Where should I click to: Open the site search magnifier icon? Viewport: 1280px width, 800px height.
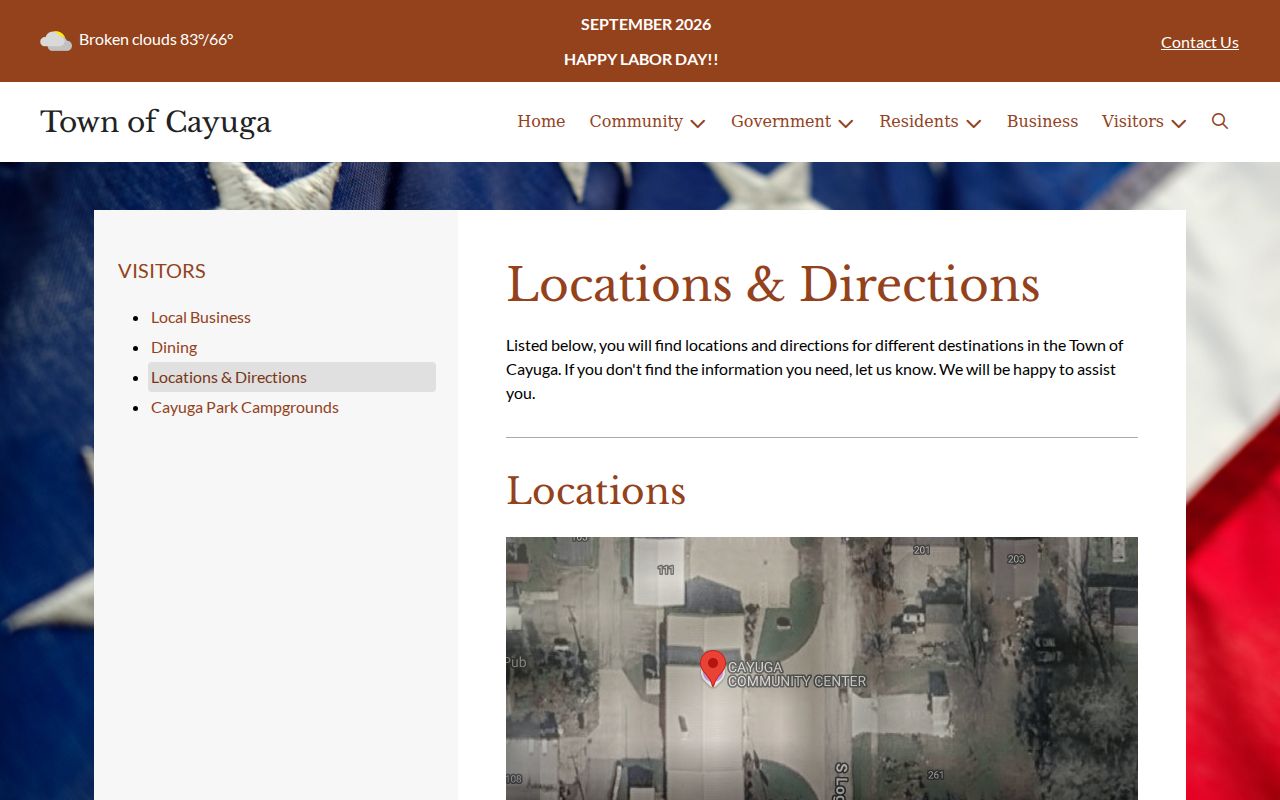click(x=1220, y=121)
